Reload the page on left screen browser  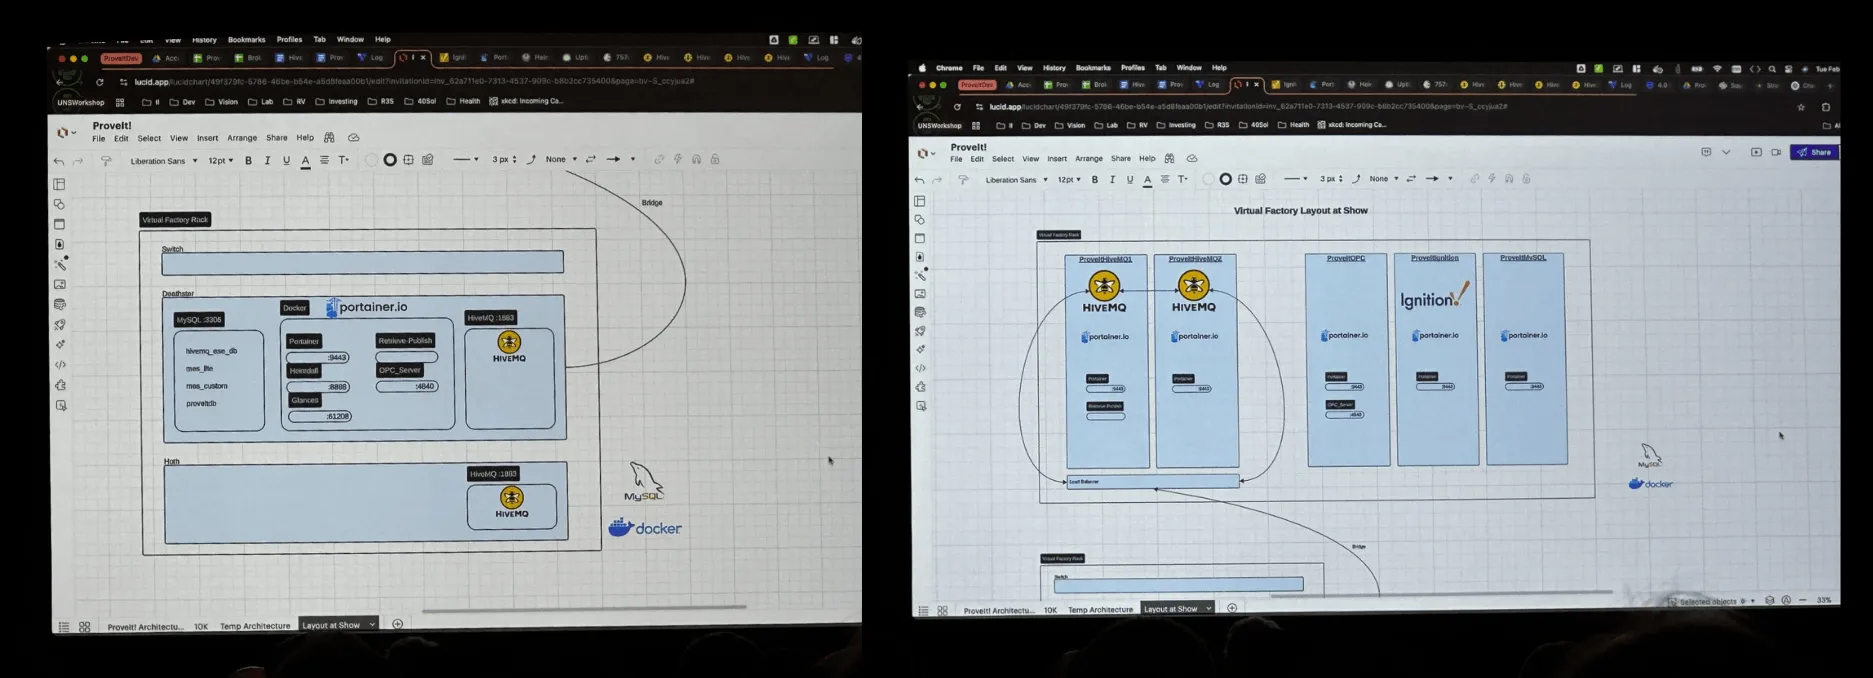pyautogui.click(x=99, y=82)
